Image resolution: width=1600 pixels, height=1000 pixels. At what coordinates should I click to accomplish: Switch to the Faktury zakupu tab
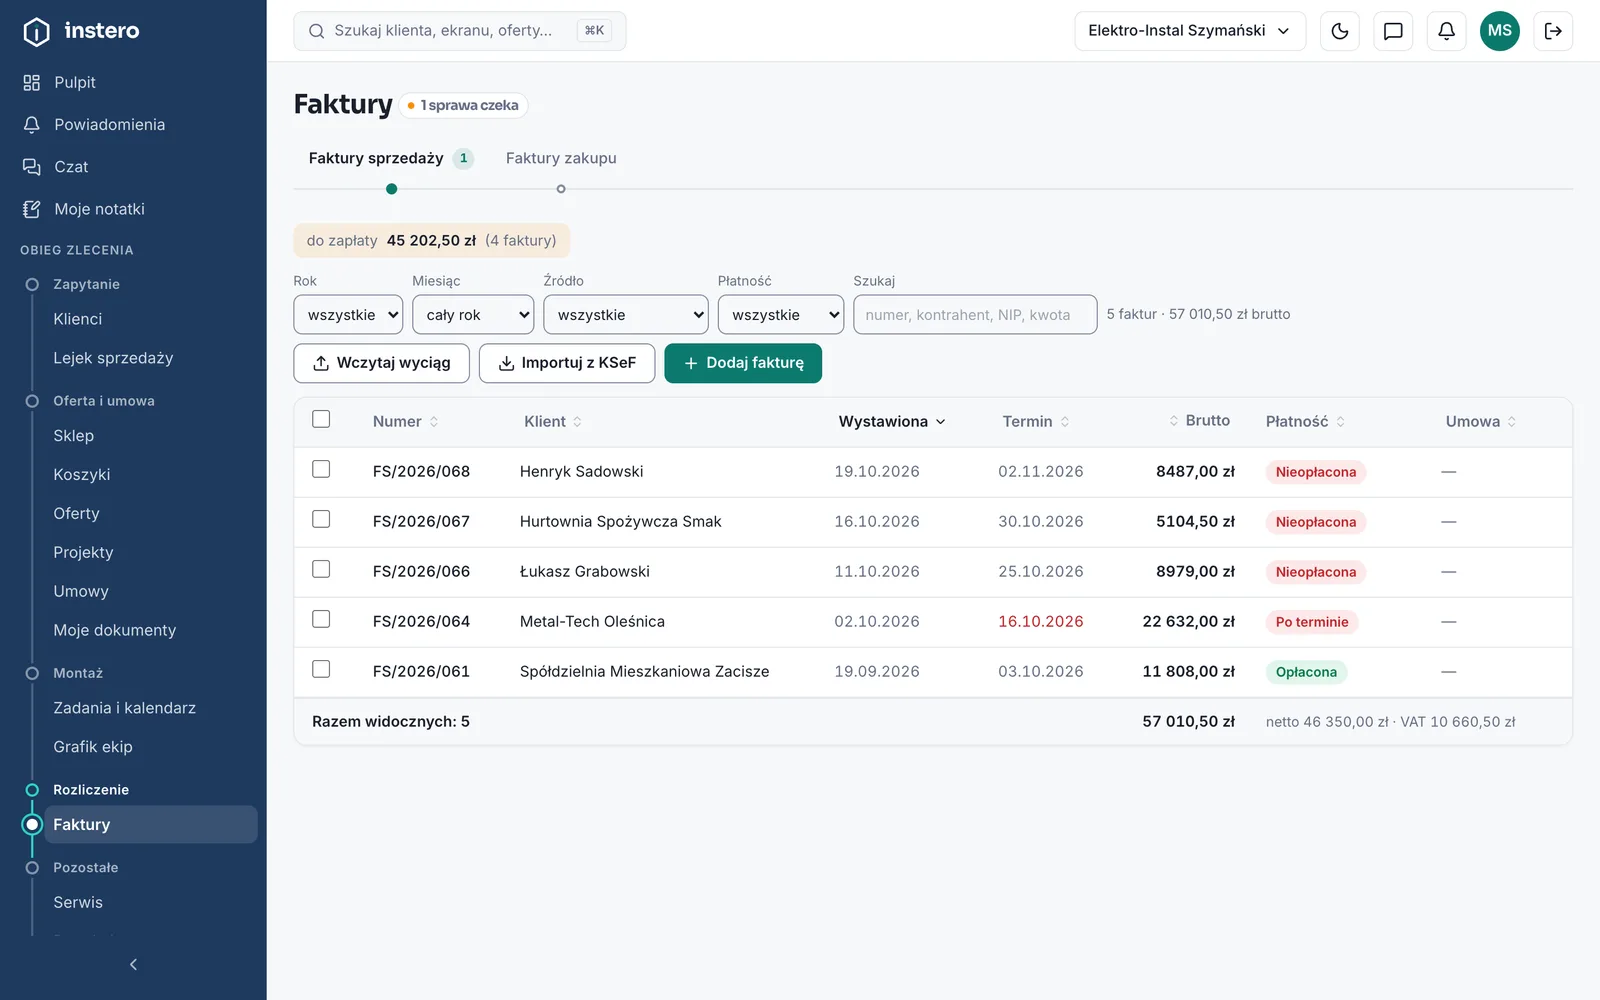[x=561, y=158]
